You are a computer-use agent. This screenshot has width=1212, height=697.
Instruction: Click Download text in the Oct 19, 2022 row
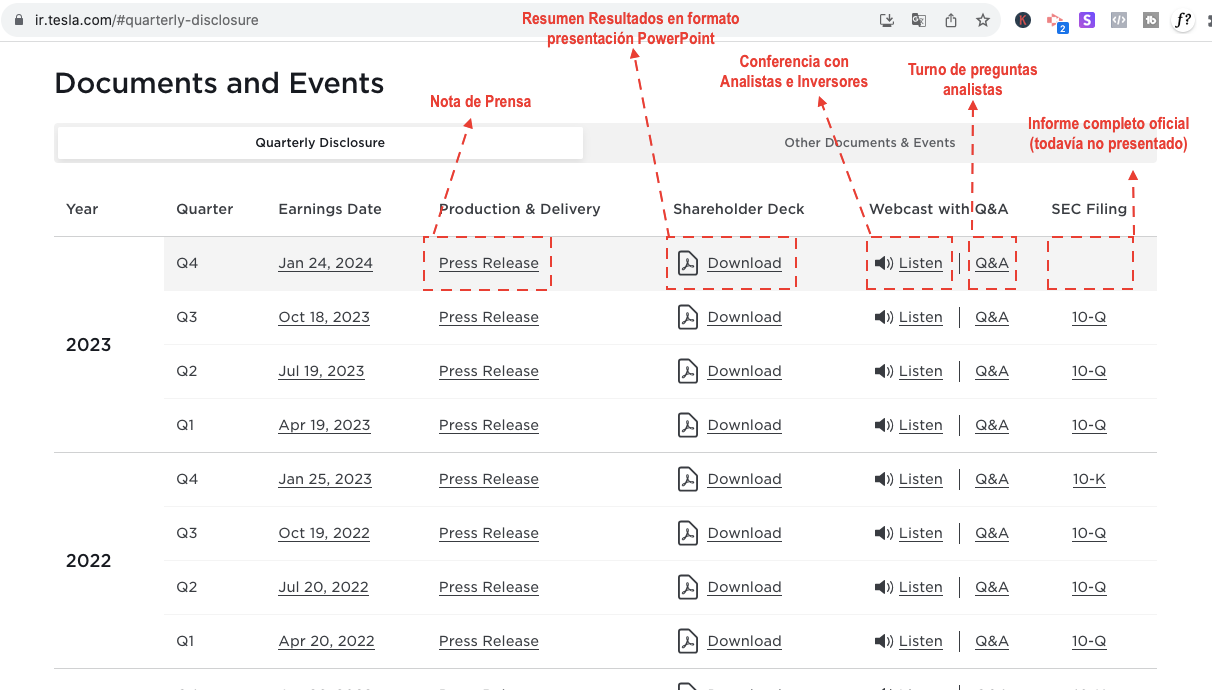[744, 533]
